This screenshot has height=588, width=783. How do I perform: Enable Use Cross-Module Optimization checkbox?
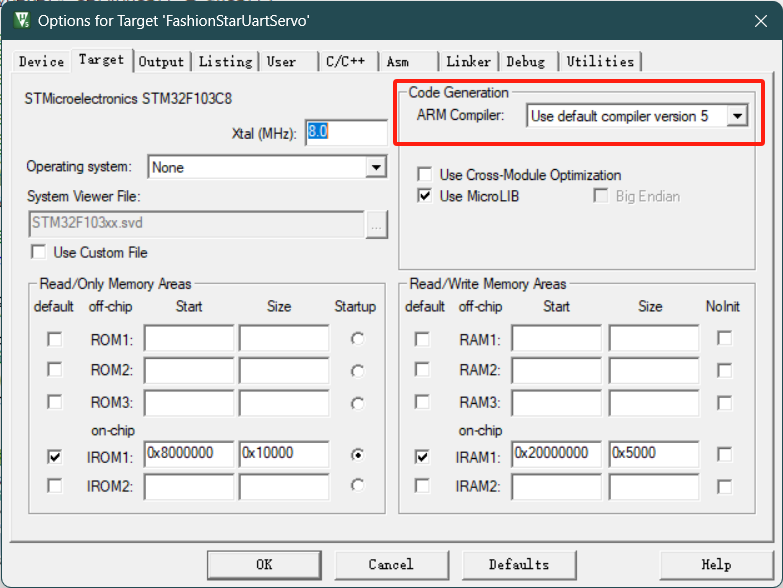[425, 175]
